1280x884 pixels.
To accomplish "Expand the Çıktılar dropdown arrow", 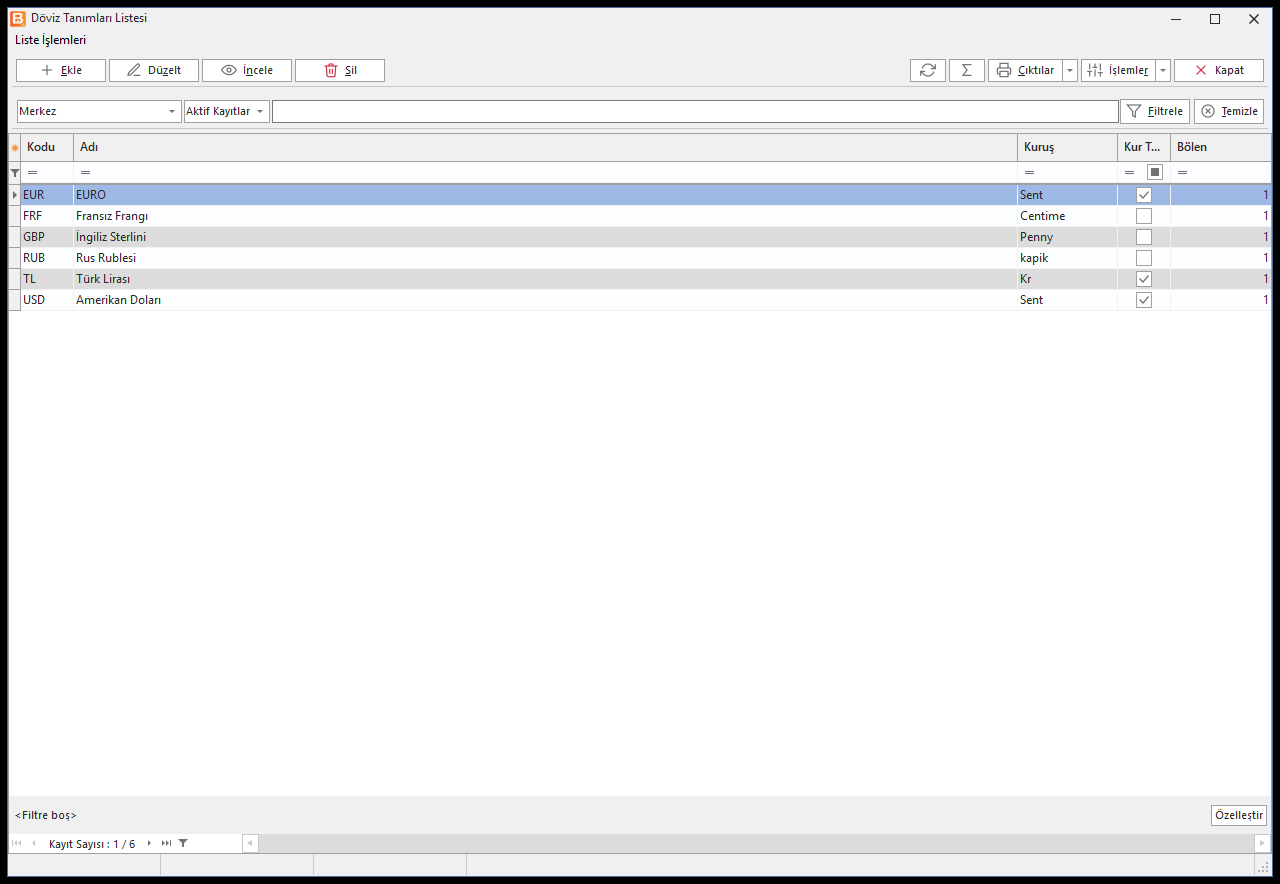I will click(x=1070, y=70).
